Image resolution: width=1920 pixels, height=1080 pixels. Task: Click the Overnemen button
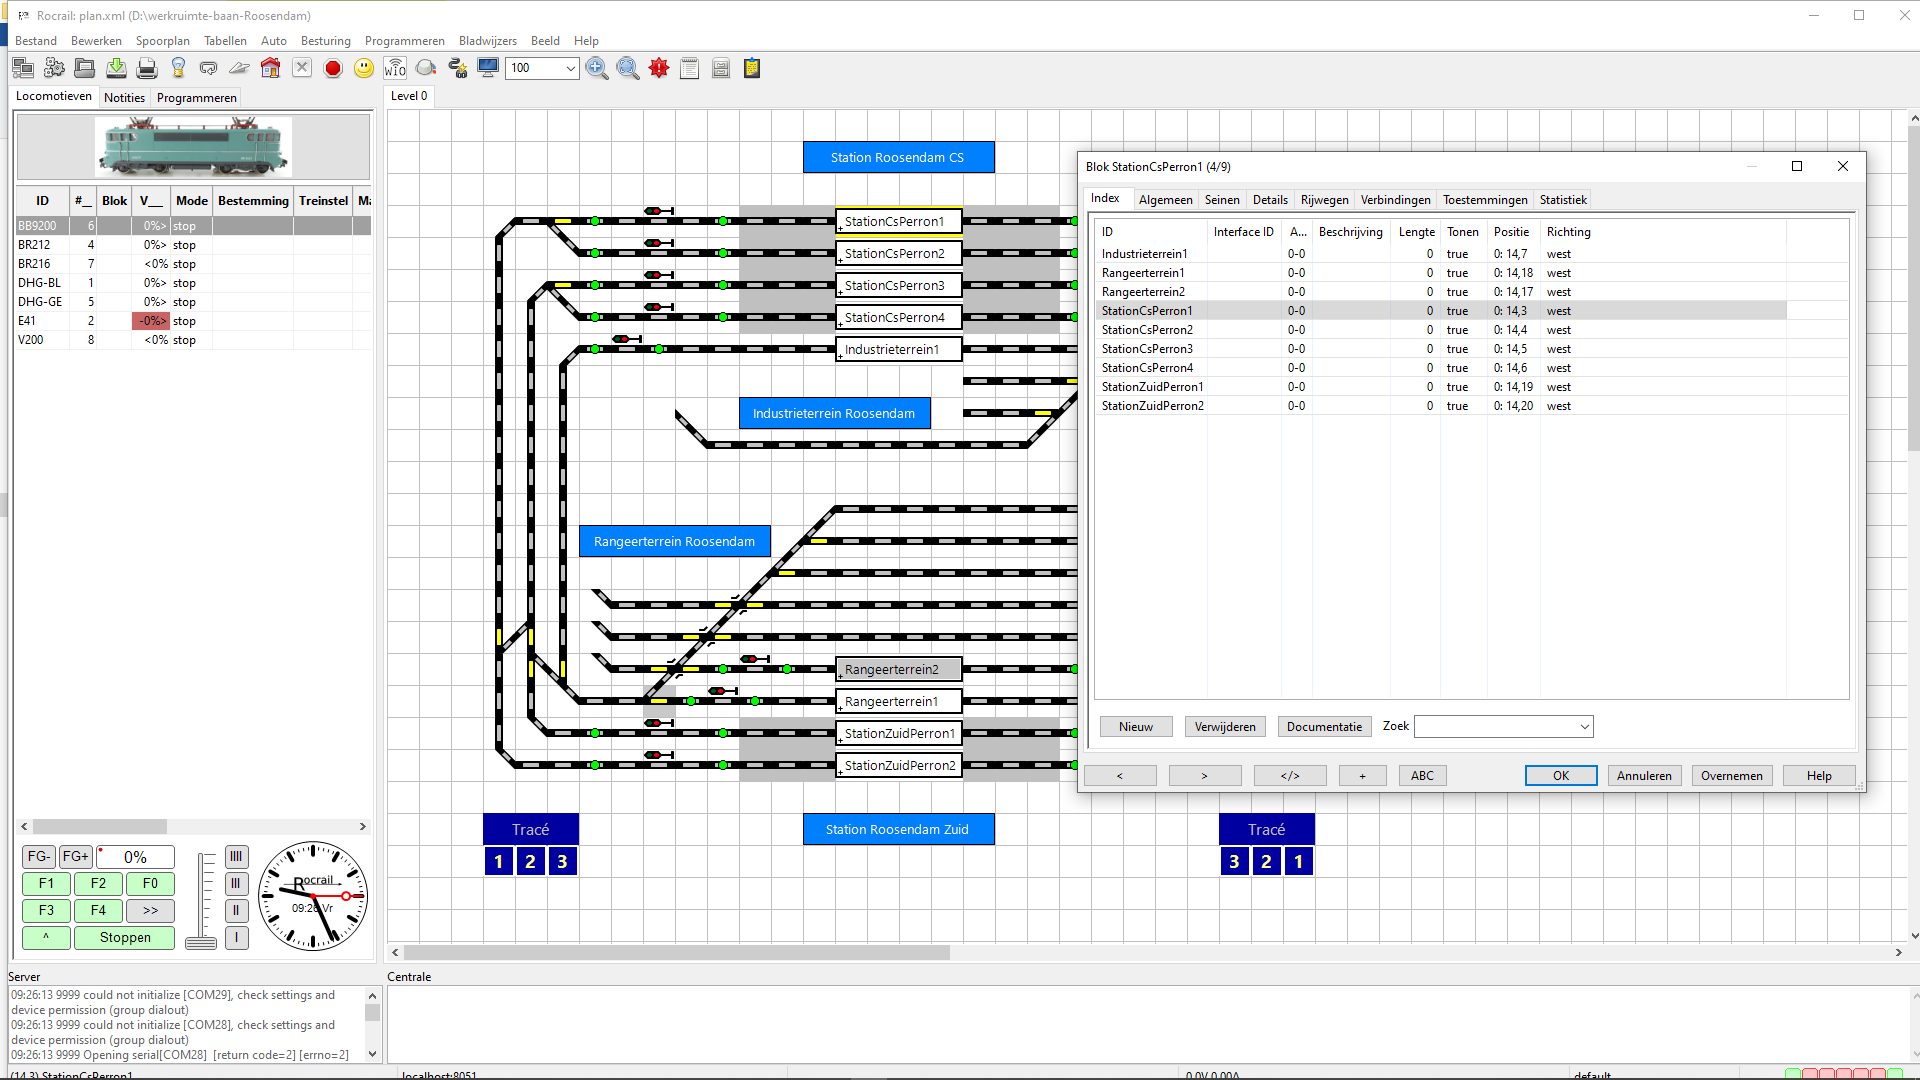click(1731, 776)
